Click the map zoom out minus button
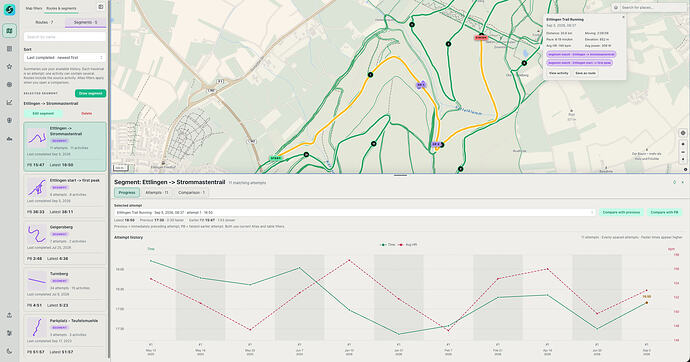690x362 pixels. (683, 152)
